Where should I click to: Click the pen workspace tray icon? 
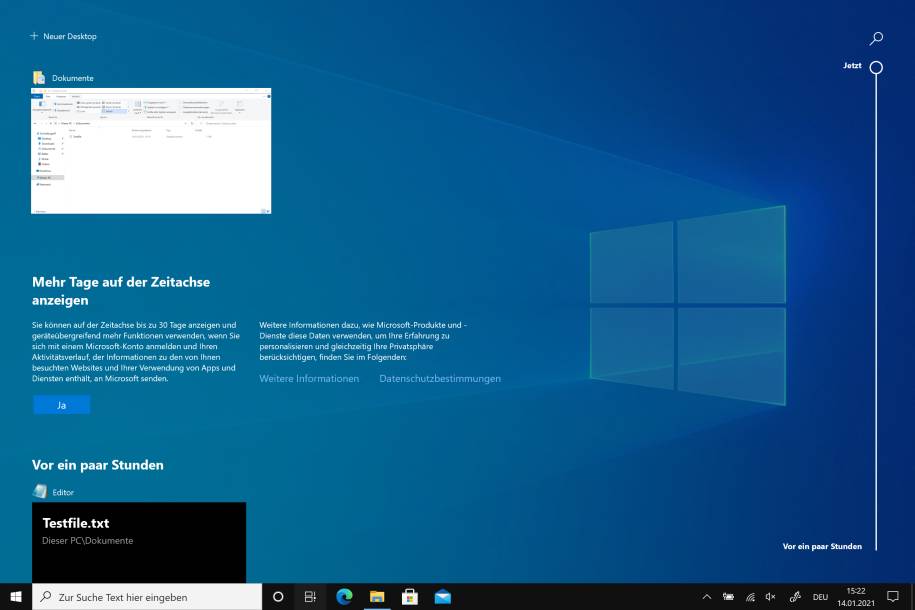[x=795, y=597]
